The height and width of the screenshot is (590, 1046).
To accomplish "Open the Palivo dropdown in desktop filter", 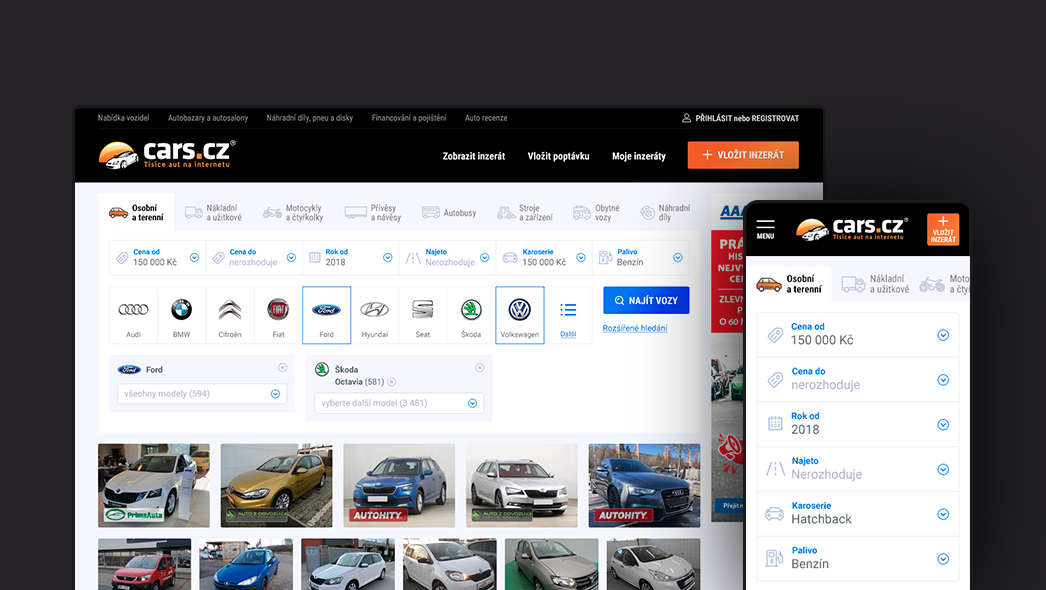I will (x=640, y=258).
